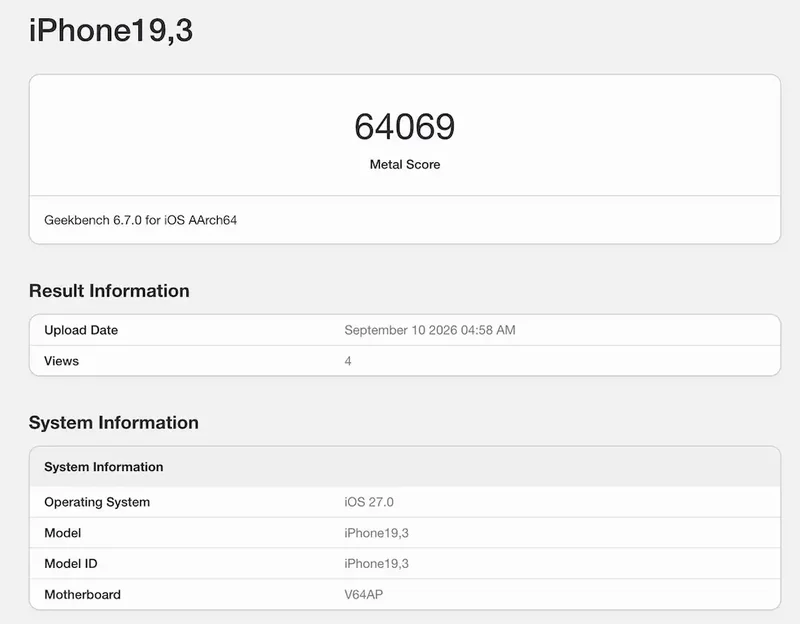Click the Views row label

pos(61,361)
